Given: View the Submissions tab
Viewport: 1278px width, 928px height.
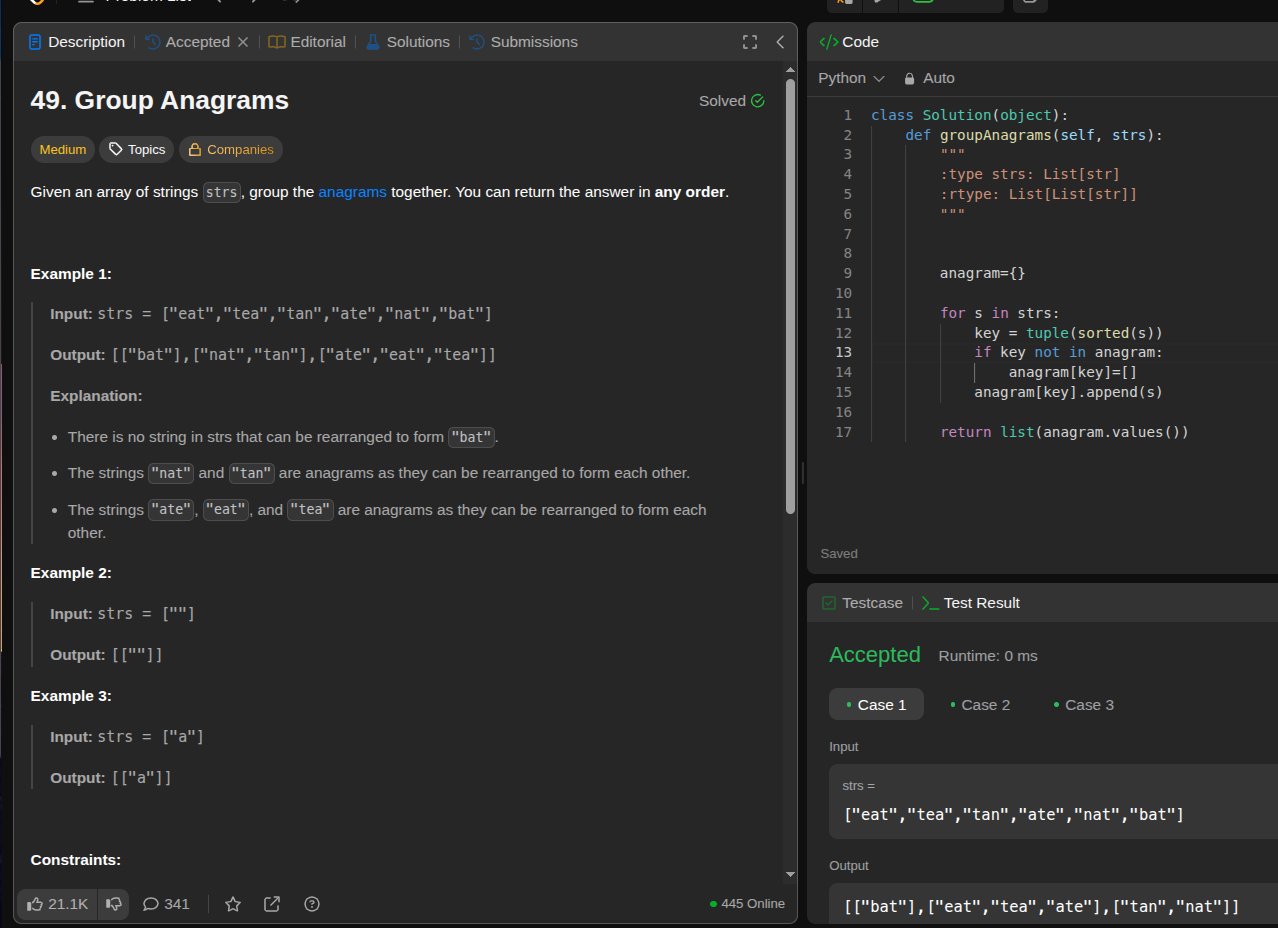Looking at the screenshot, I should (523, 42).
